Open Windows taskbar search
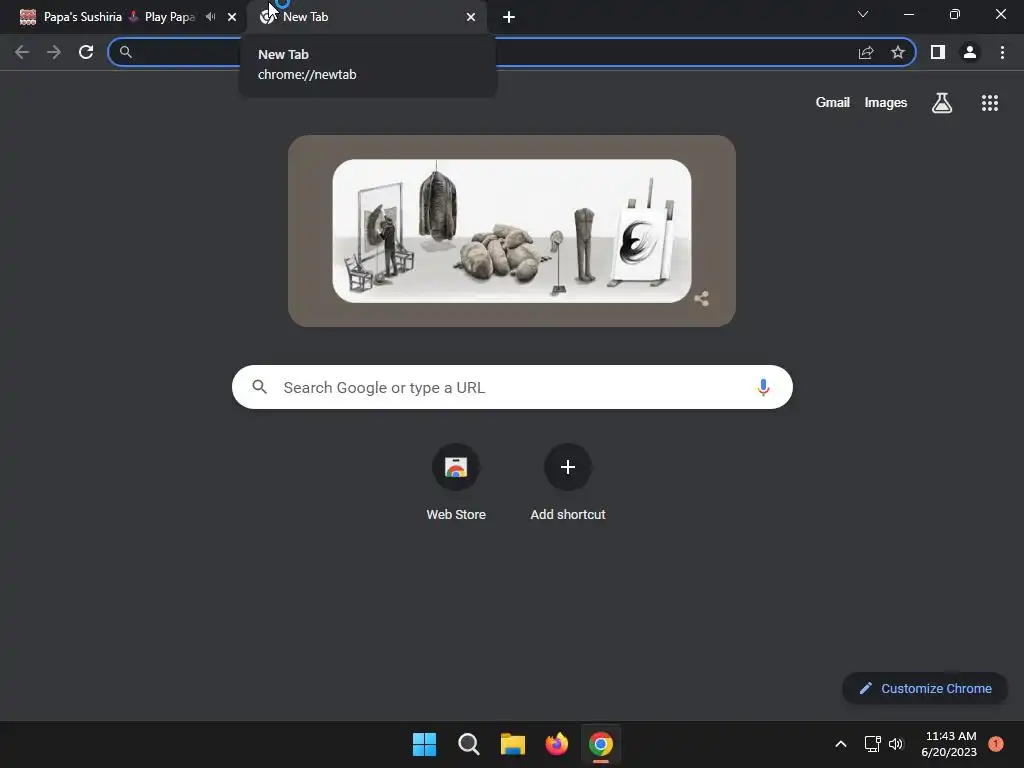The height and width of the screenshot is (768, 1024). [x=468, y=744]
